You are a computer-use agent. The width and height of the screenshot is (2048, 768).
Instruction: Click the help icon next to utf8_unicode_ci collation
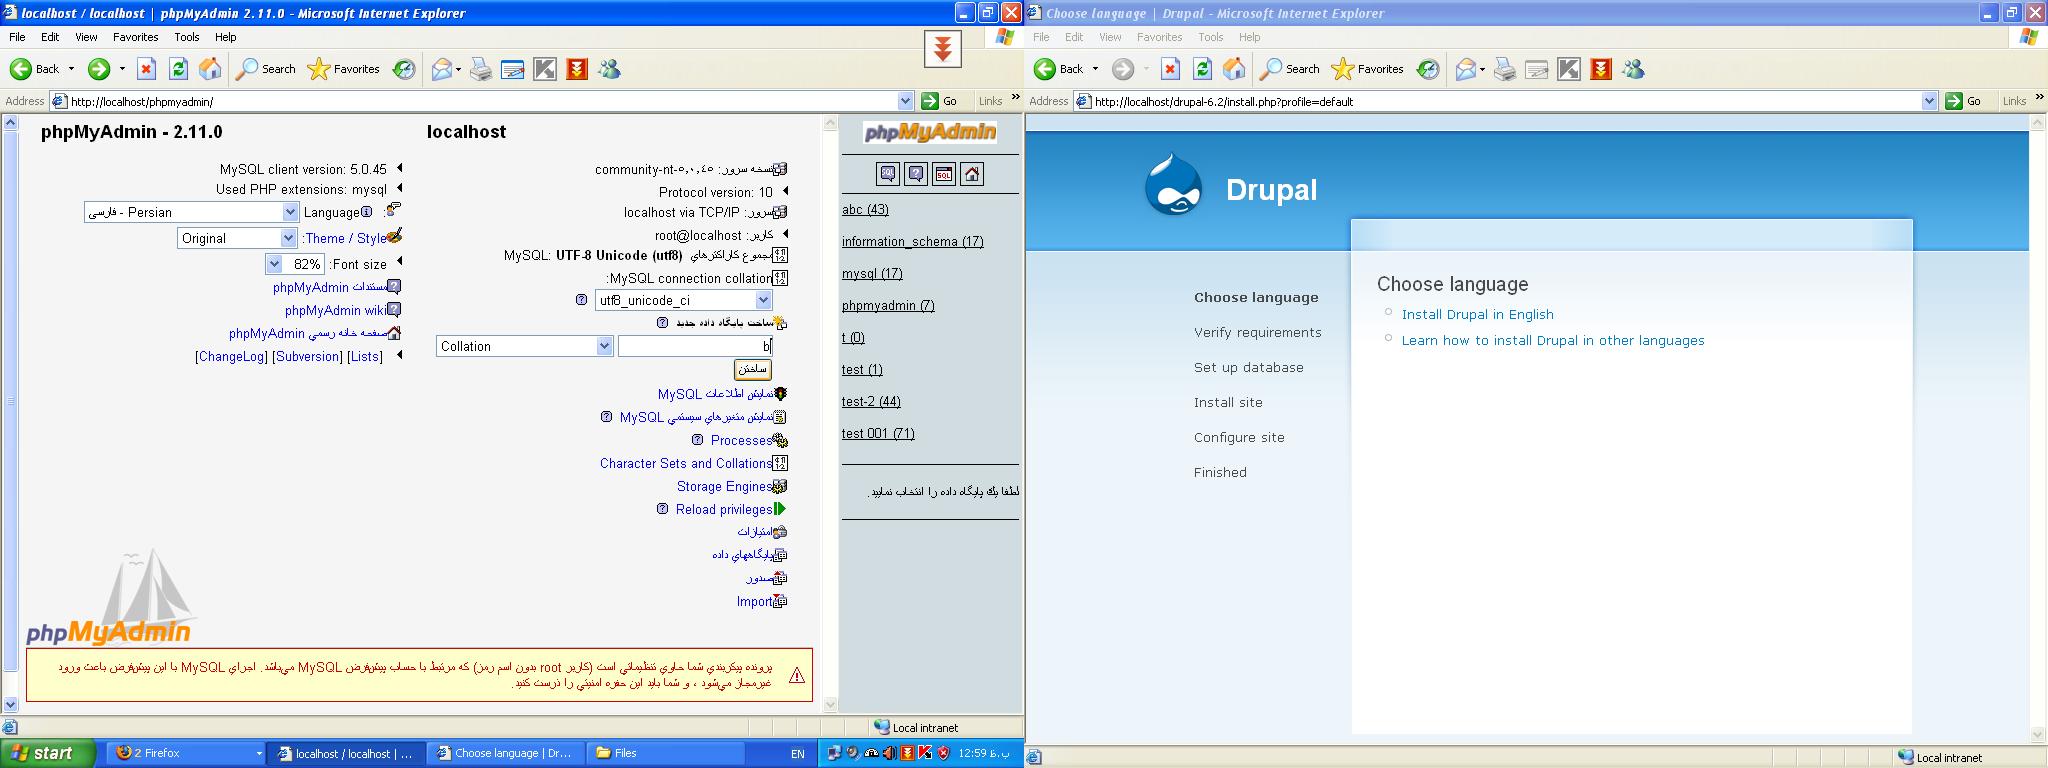pos(581,300)
